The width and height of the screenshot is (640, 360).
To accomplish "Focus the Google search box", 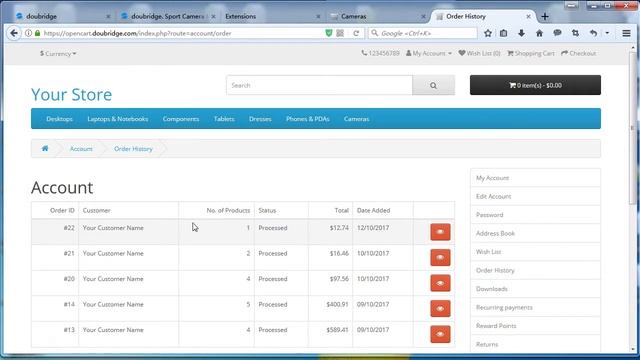I will tap(422, 33).
